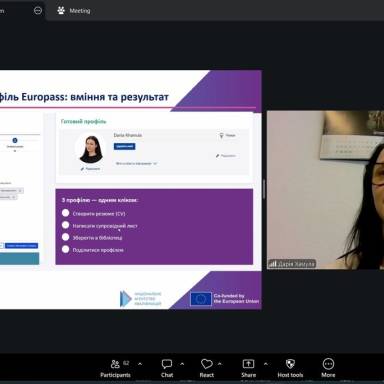
Task: Click the small blue button under Daria Khanuk
Action: click(x=124, y=146)
